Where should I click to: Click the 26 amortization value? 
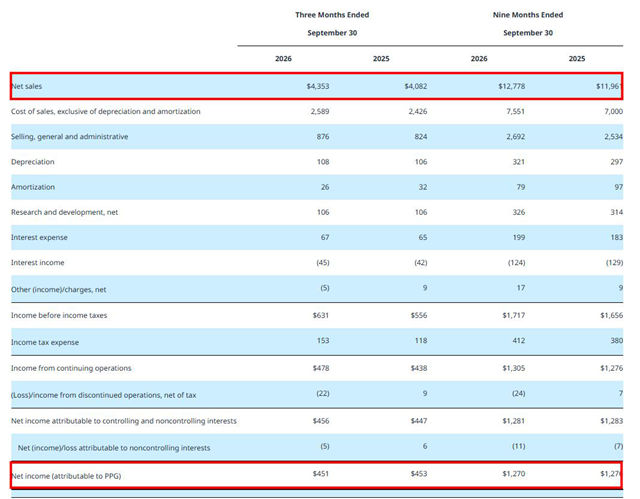coord(325,187)
